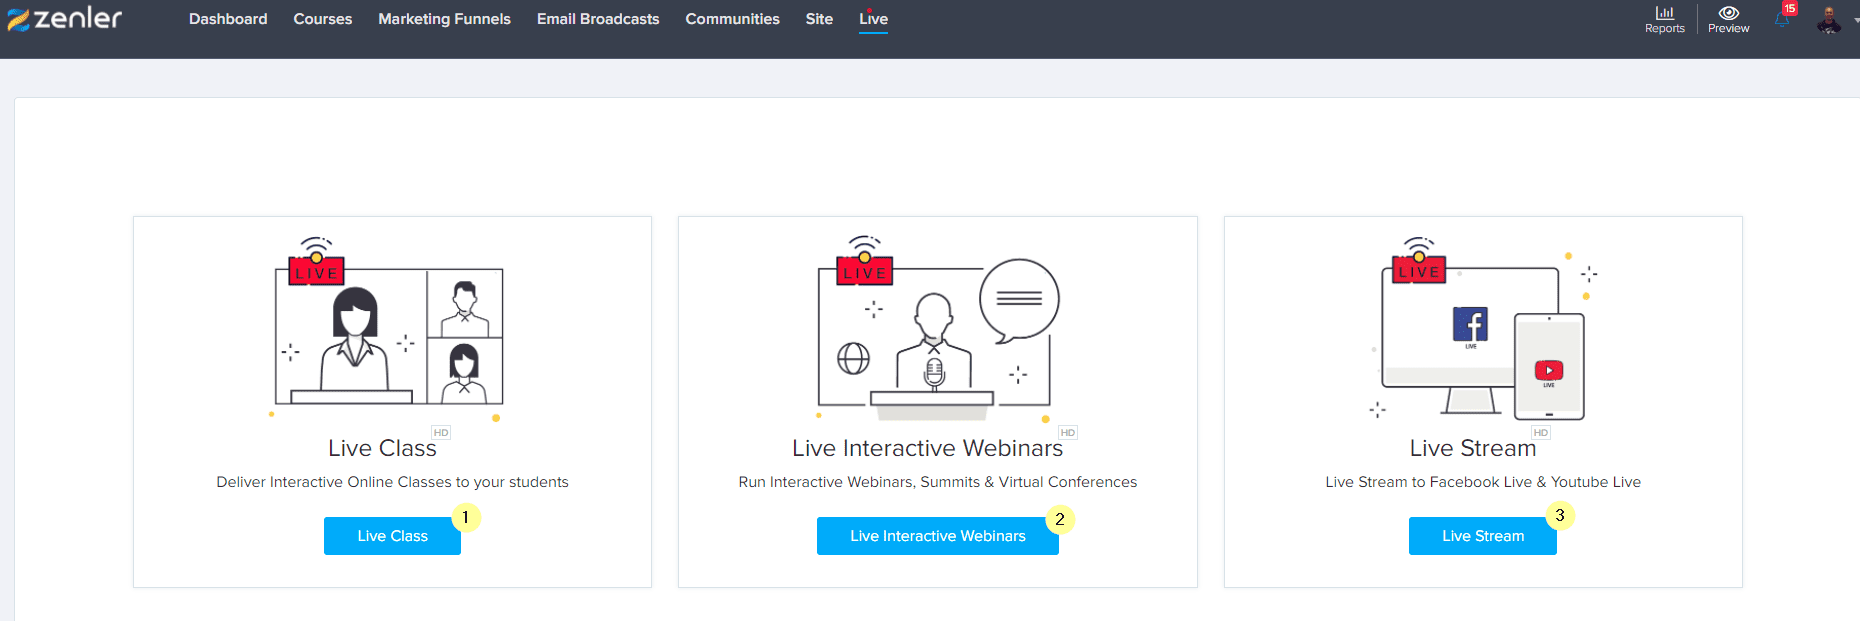Select the Live tab in navbar
Screen dimensions: 1860x621
[x=873, y=19]
